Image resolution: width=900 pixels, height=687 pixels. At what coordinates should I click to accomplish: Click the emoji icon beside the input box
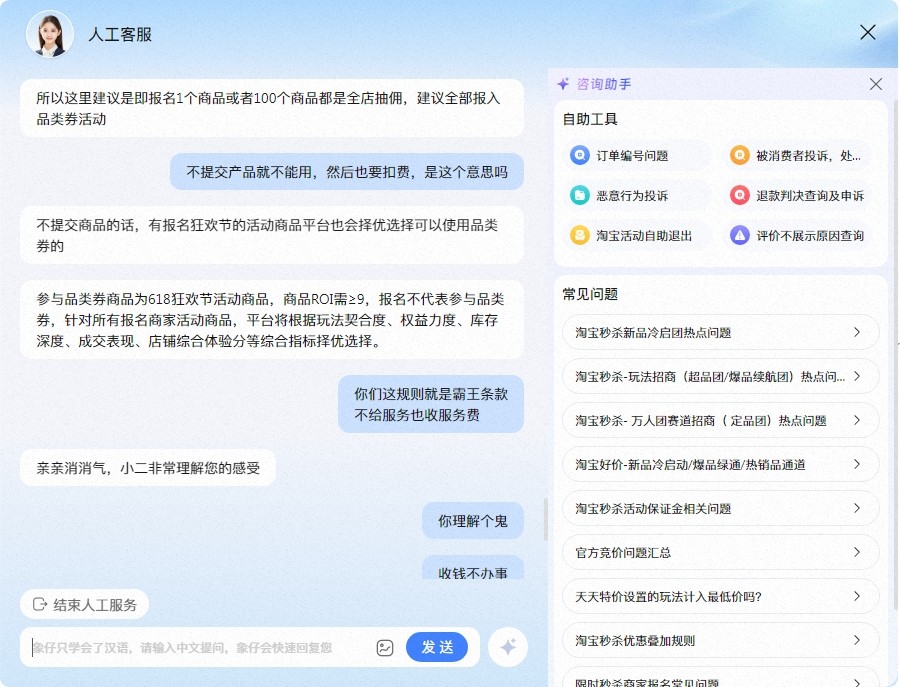[384, 647]
